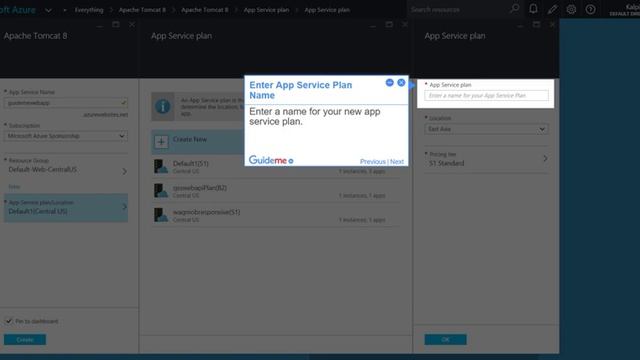Screen dimensions: 640x360
Task: Expand App Service plan/location Default1 chevron
Action: (x=124, y=207)
